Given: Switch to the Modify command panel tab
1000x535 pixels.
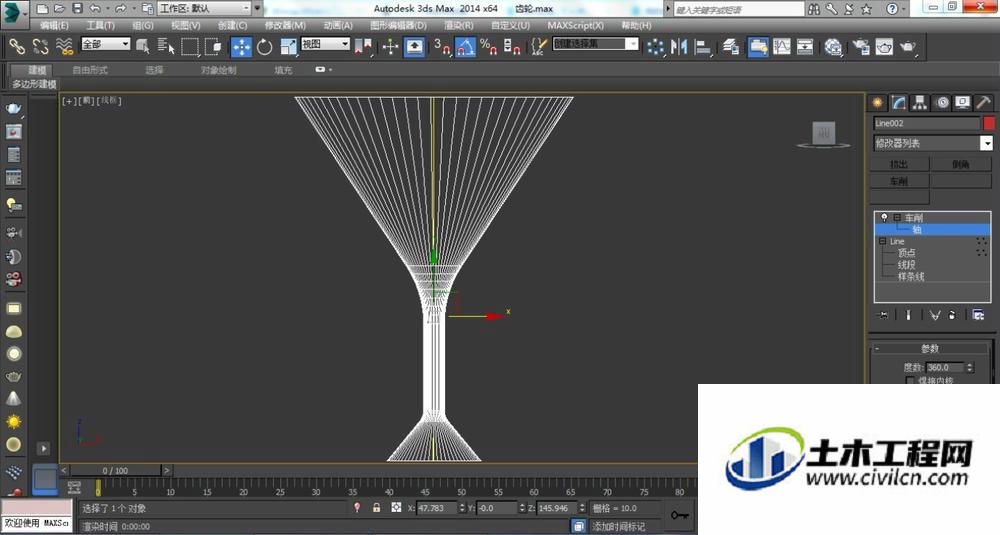Looking at the screenshot, I should 899,103.
